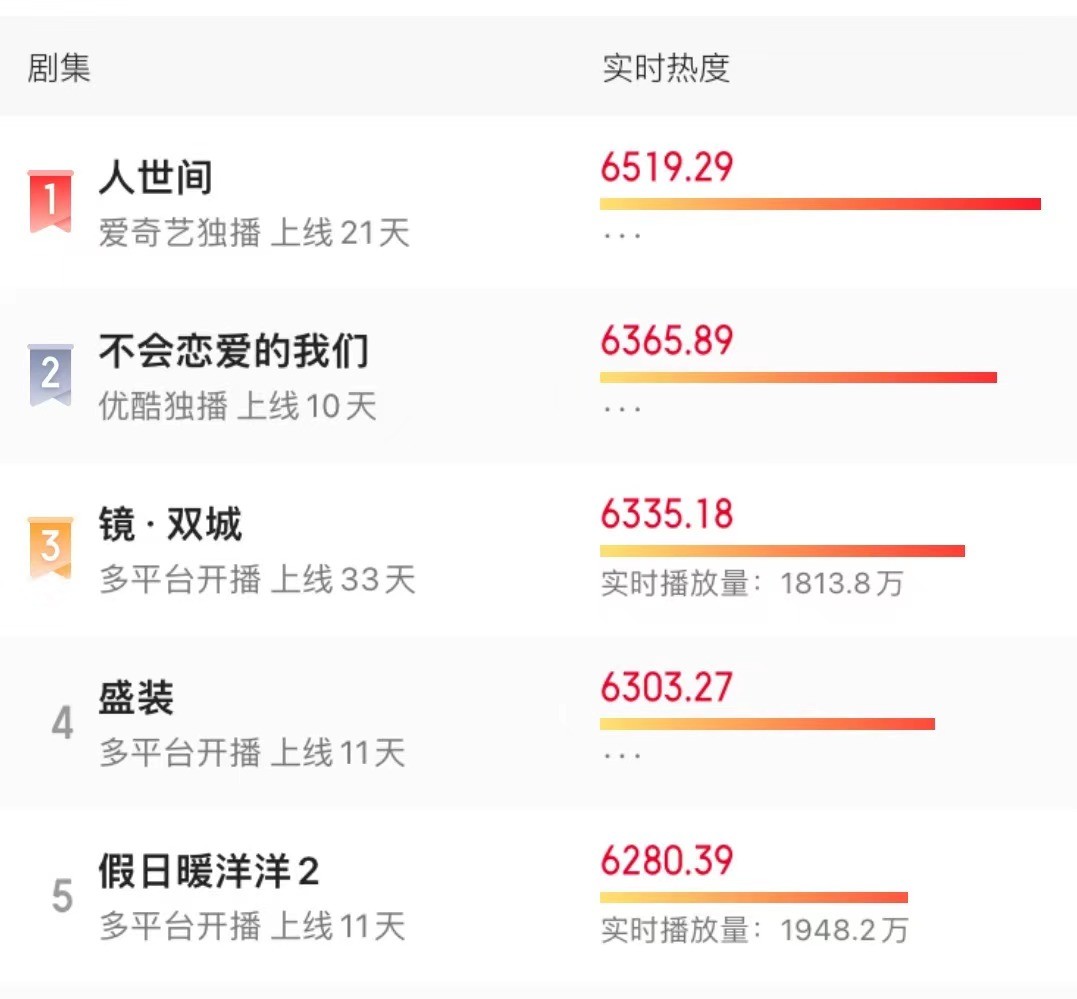Click the red rank 1 badge
Image resolution: width=1077 pixels, height=999 pixels.
coord(50,201)
